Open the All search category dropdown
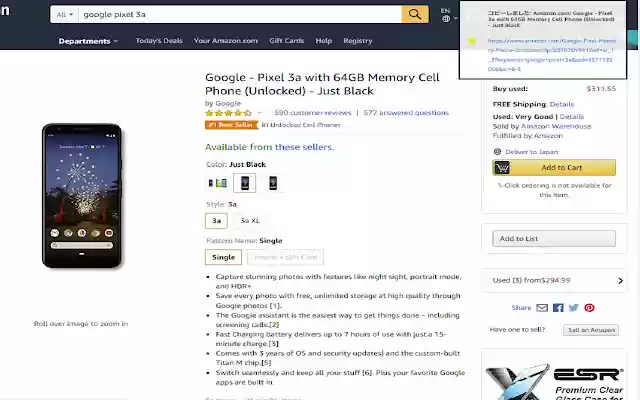The width and height of the screenshot is (640, 400). (66, 15)
